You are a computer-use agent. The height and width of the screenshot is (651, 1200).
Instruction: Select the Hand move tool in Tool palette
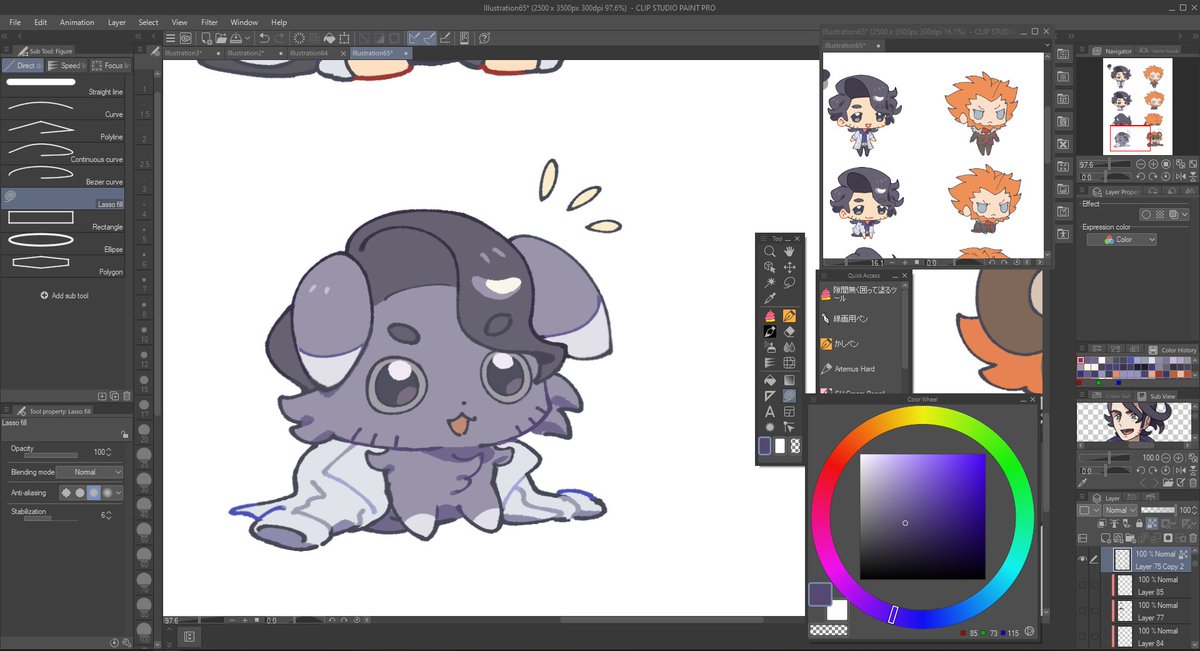click(x=789, y=251)
